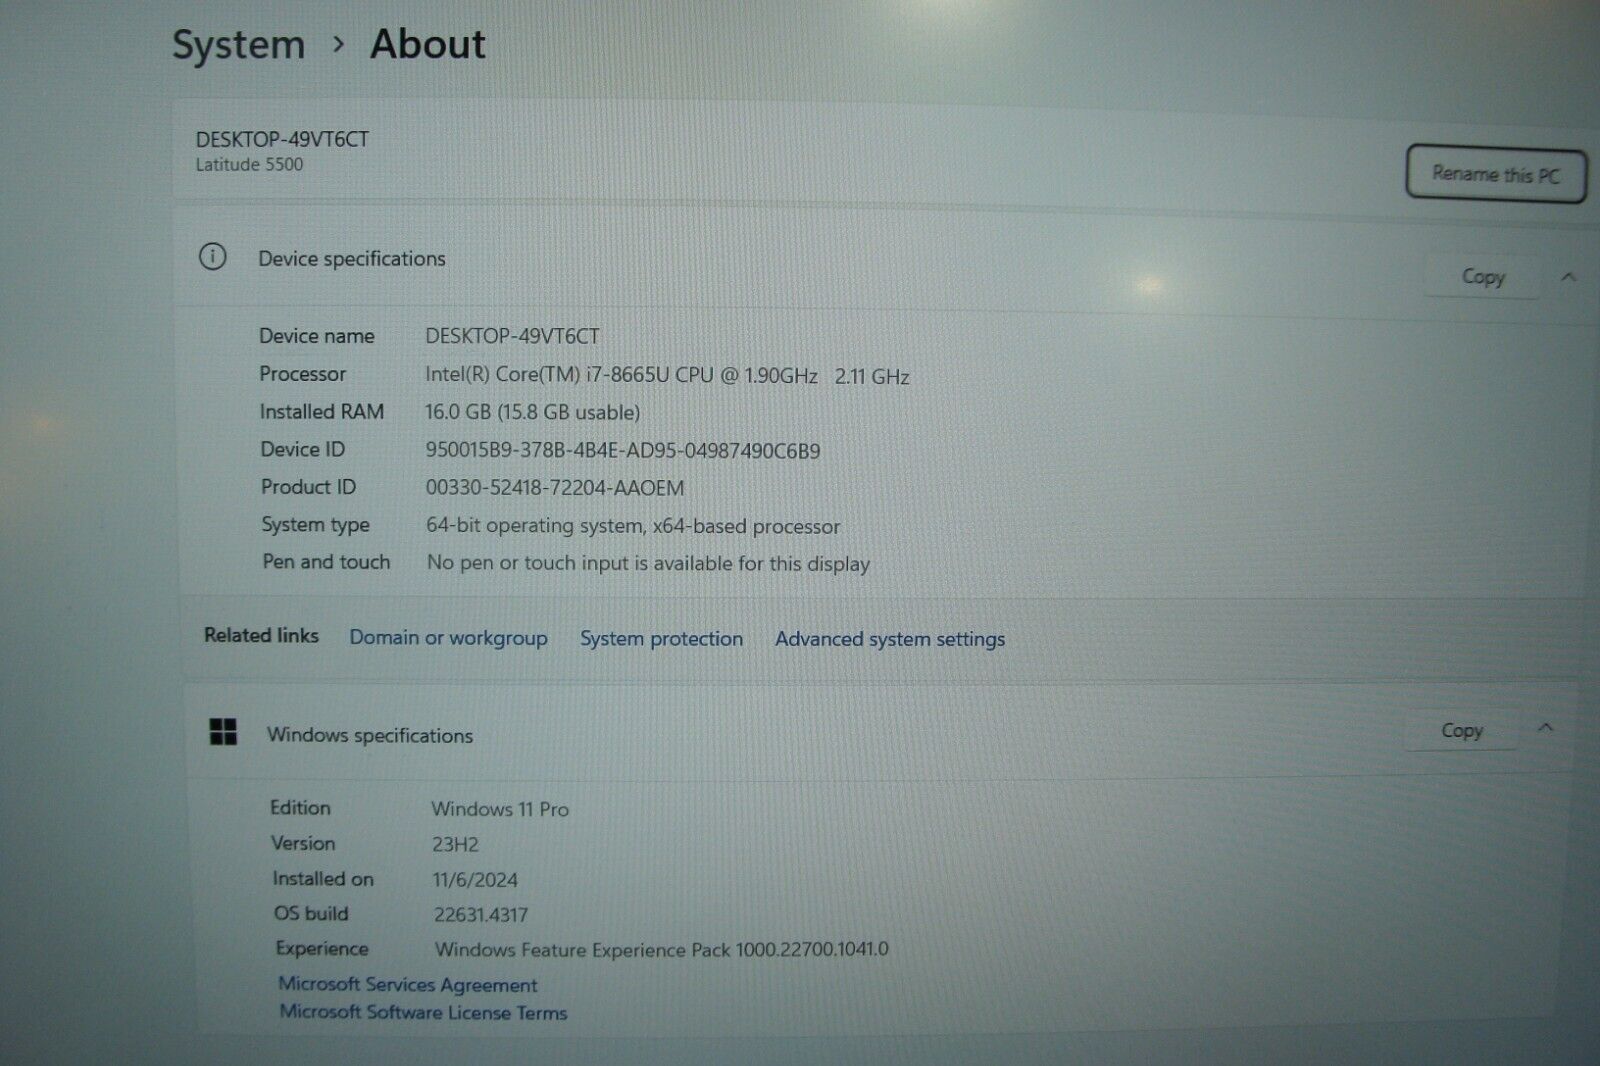
Task: Click device name value DESKTOP-49VT6CT in specifications
Action: pyautogui.click(x=512, y=336)
